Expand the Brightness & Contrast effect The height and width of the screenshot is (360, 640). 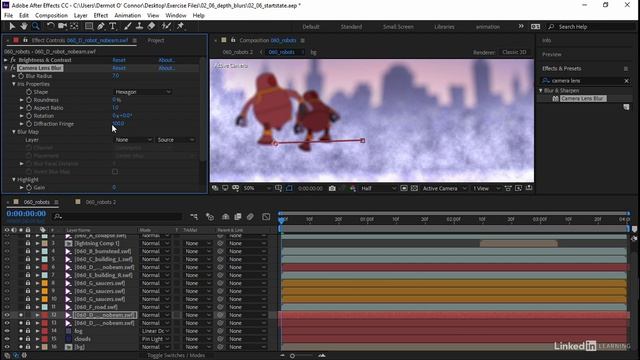pos(6,60)
